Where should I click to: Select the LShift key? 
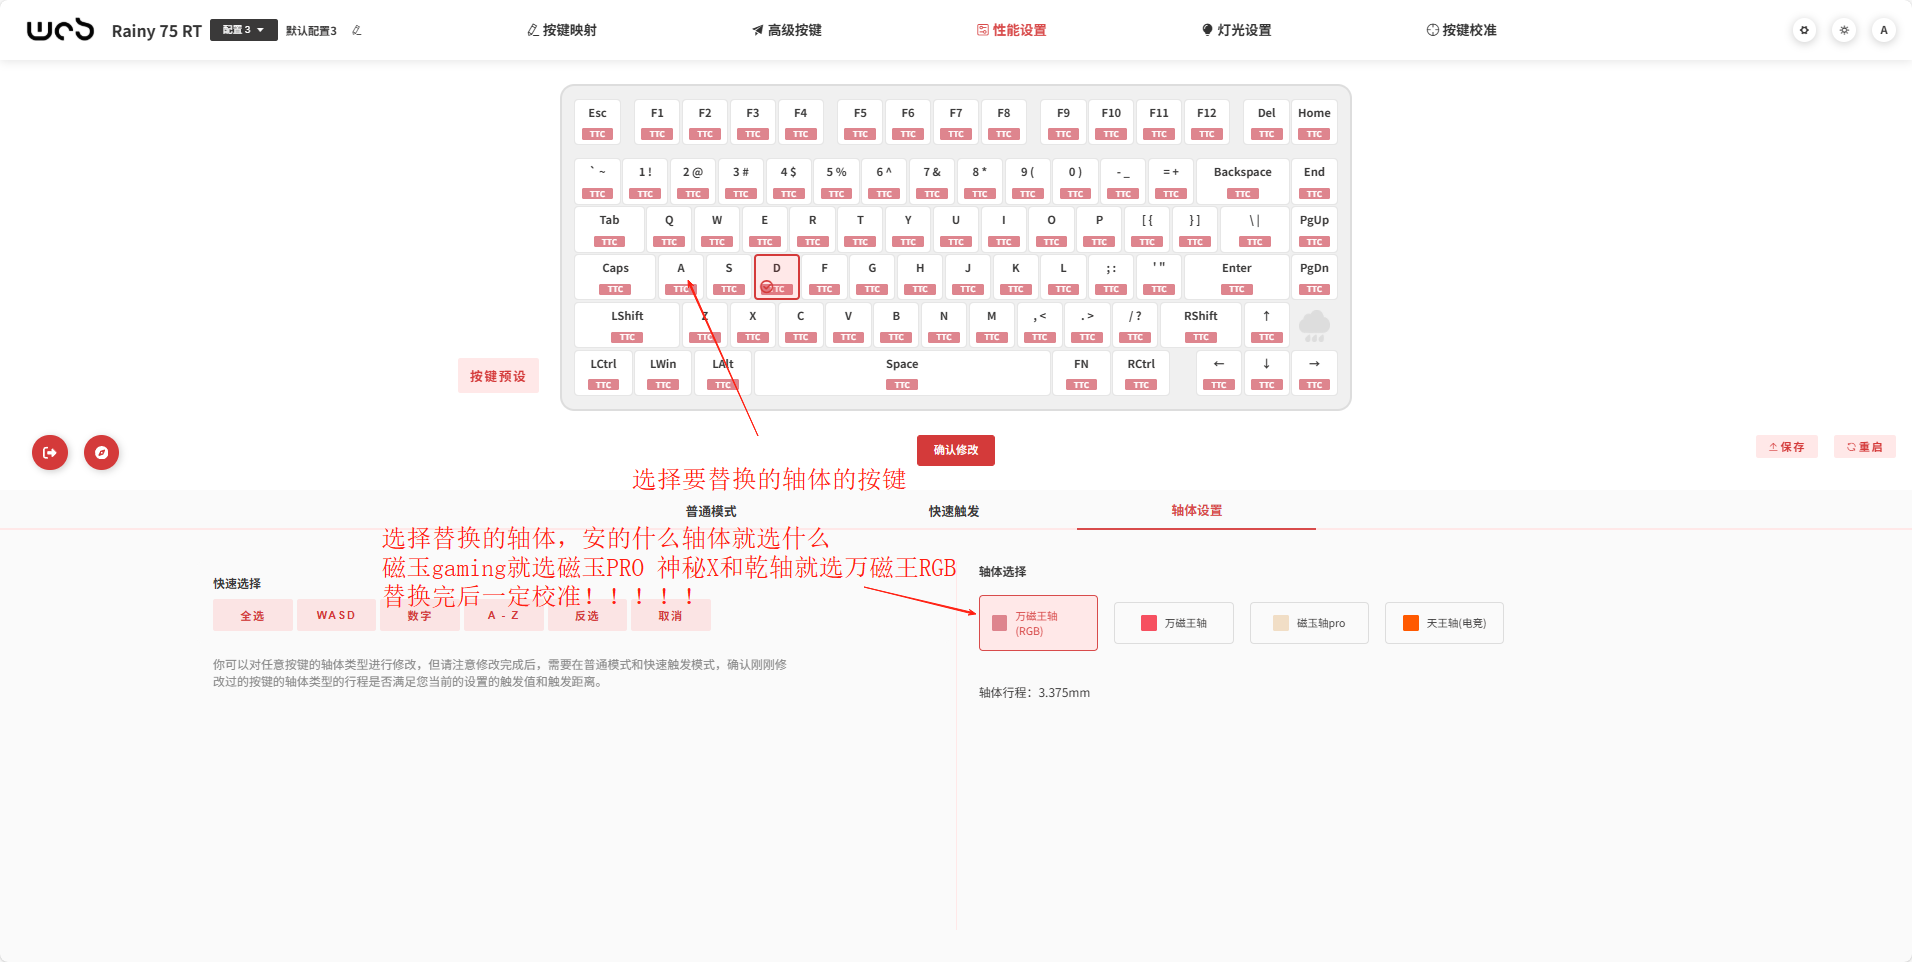click(627, 325)
